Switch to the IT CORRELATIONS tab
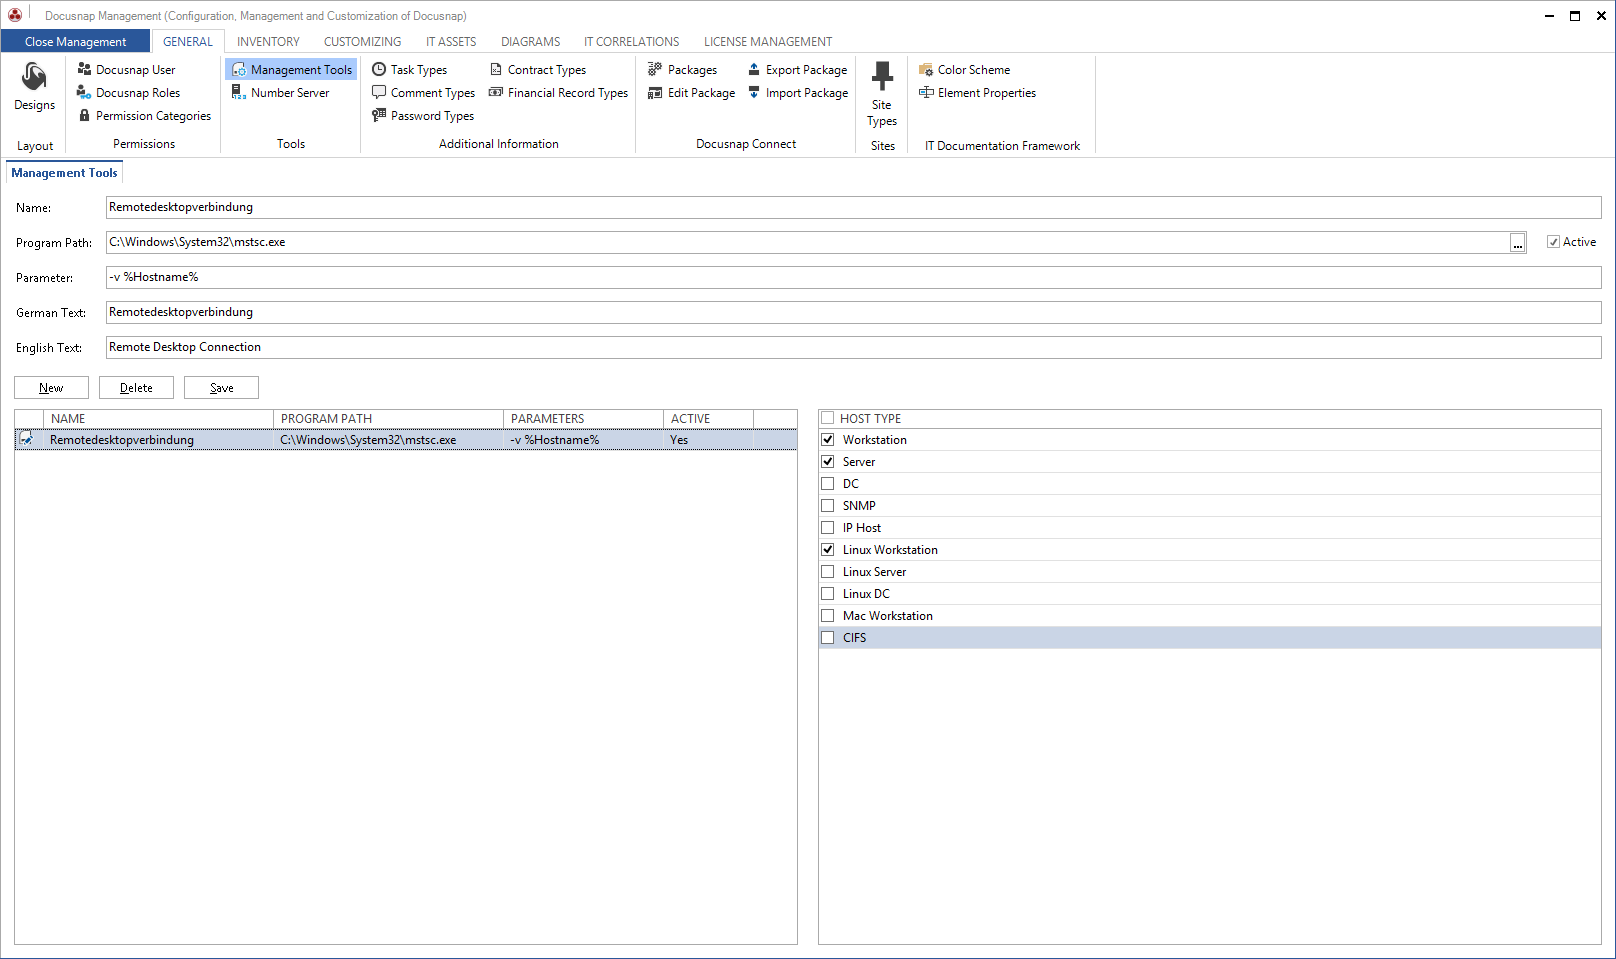 631,42
